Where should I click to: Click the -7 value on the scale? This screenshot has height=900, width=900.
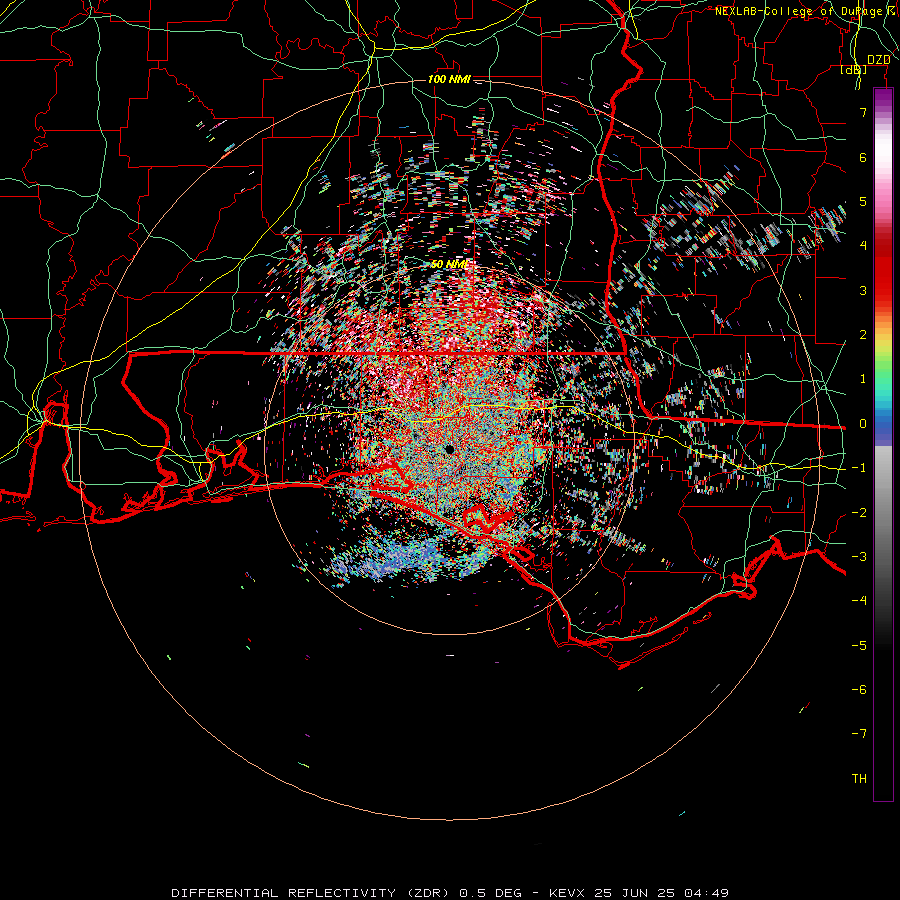[859, 734]
